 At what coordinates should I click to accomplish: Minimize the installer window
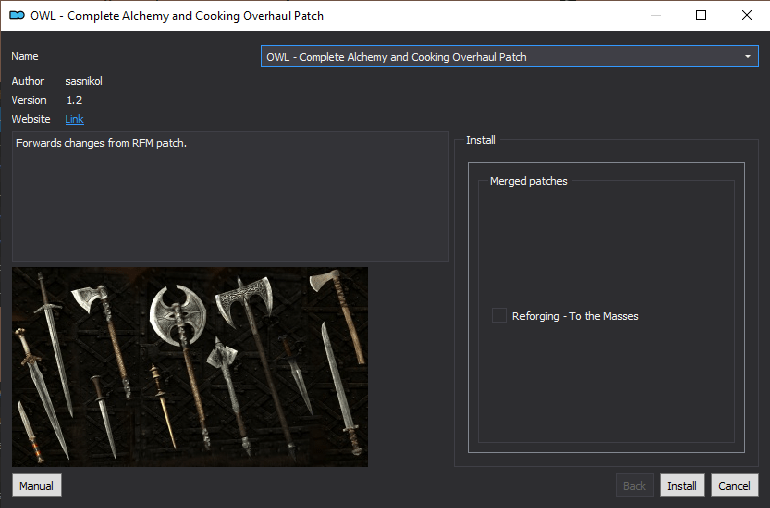pos(656,15)
